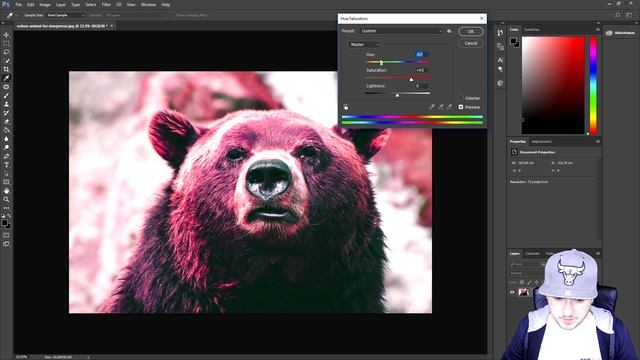Click the Saturation value input field
The width and height of the screenshot is (640, 360).
coord(421,70)
